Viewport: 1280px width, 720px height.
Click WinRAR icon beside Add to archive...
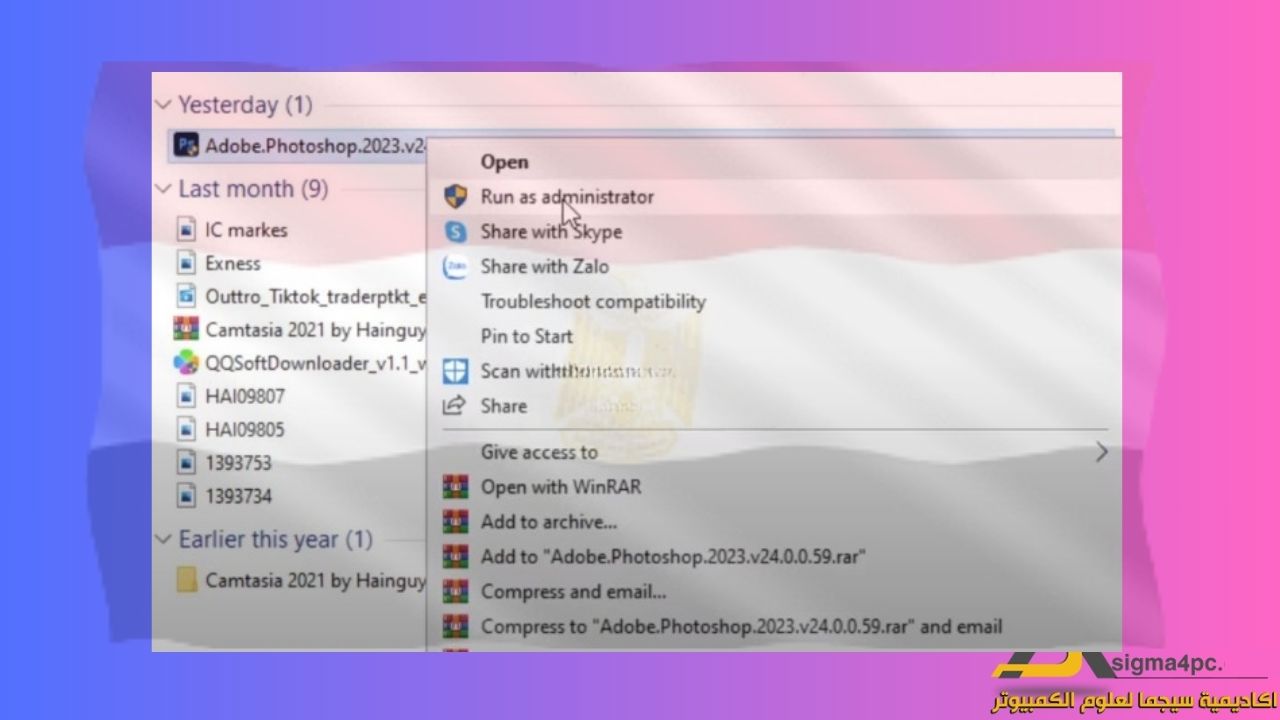456,521
